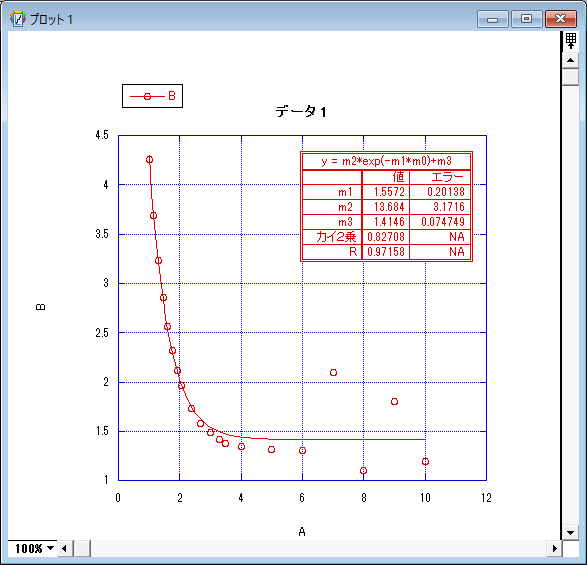The image size is (587, 565).
Task: Click the KaleidaGraph plot window icon
Action: point(18,19)
